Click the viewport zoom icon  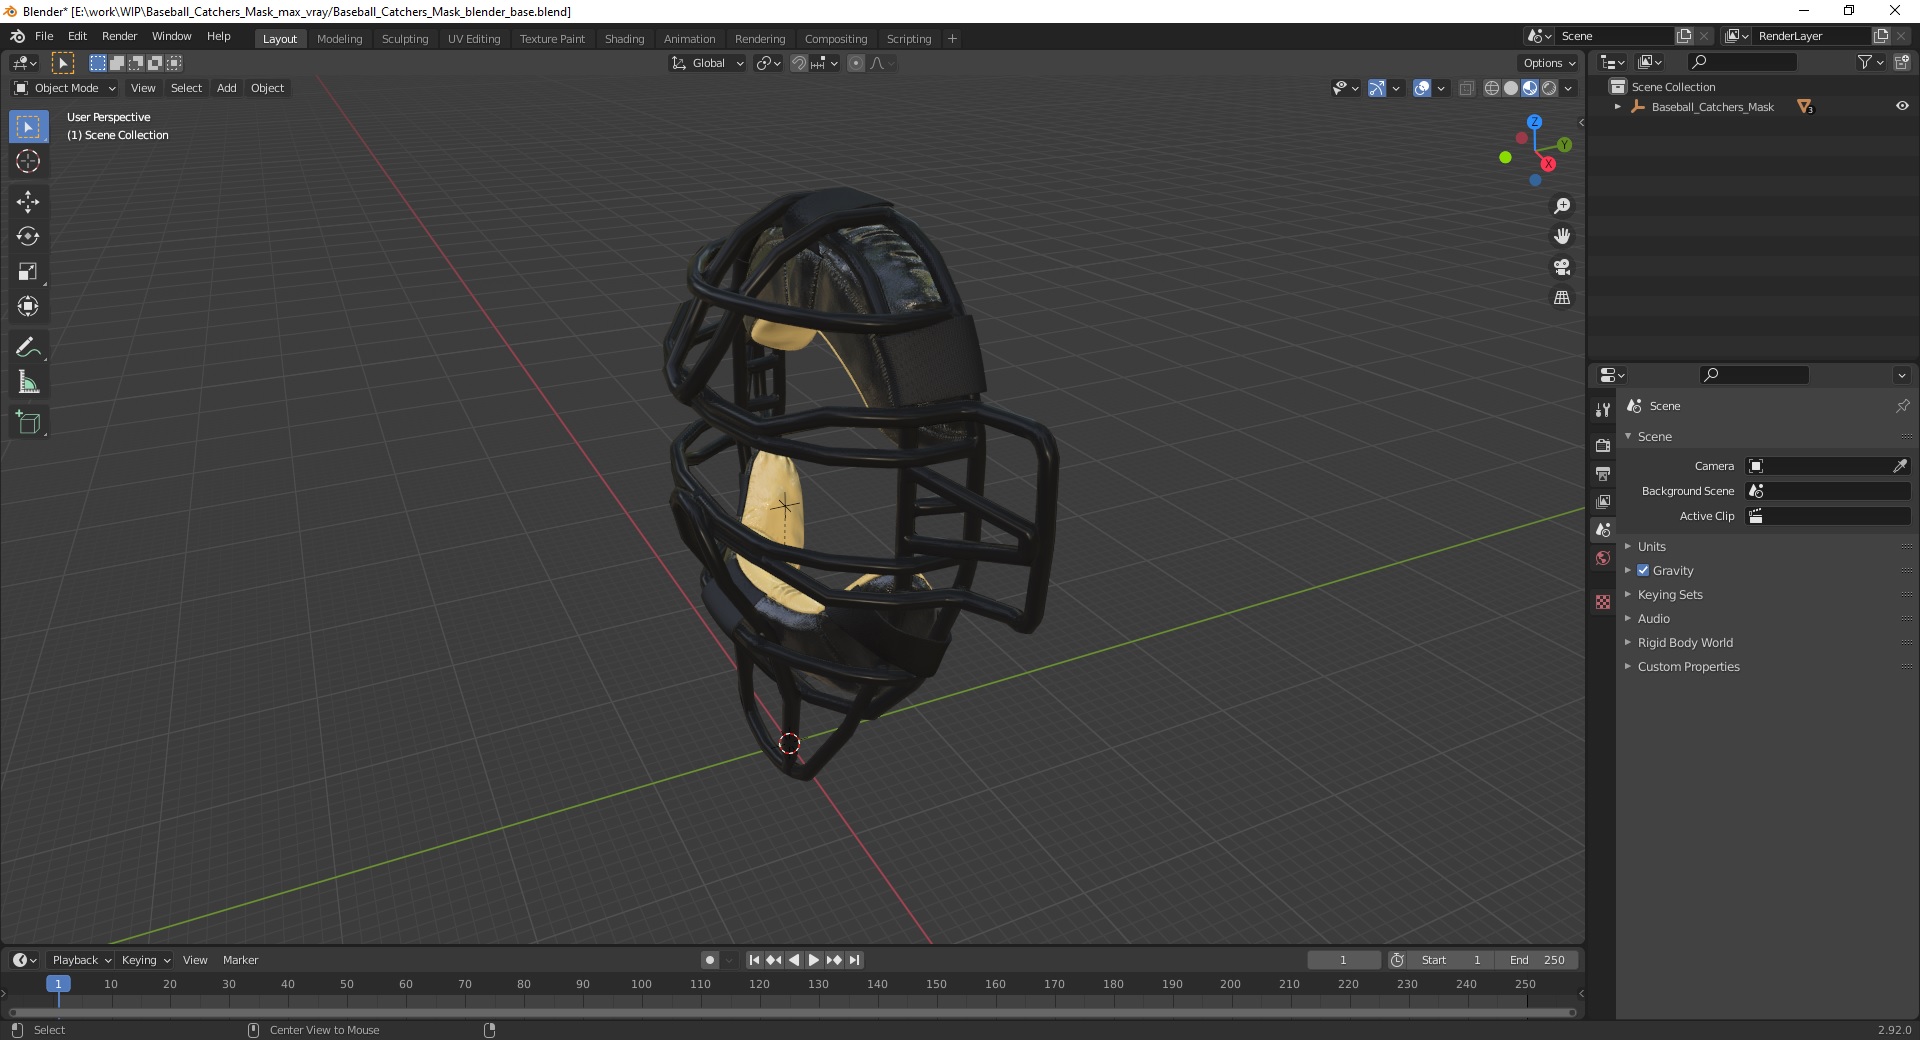pyautogui.click(x=1561, y=206)
